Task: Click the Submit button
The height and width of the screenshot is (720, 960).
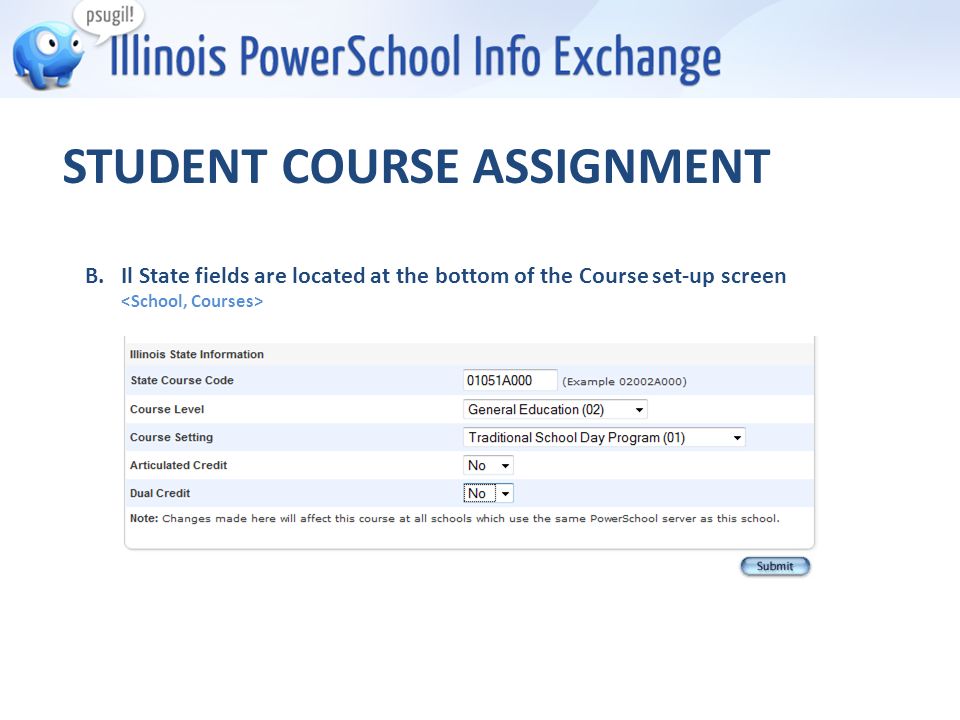Action: coord(775,566)
